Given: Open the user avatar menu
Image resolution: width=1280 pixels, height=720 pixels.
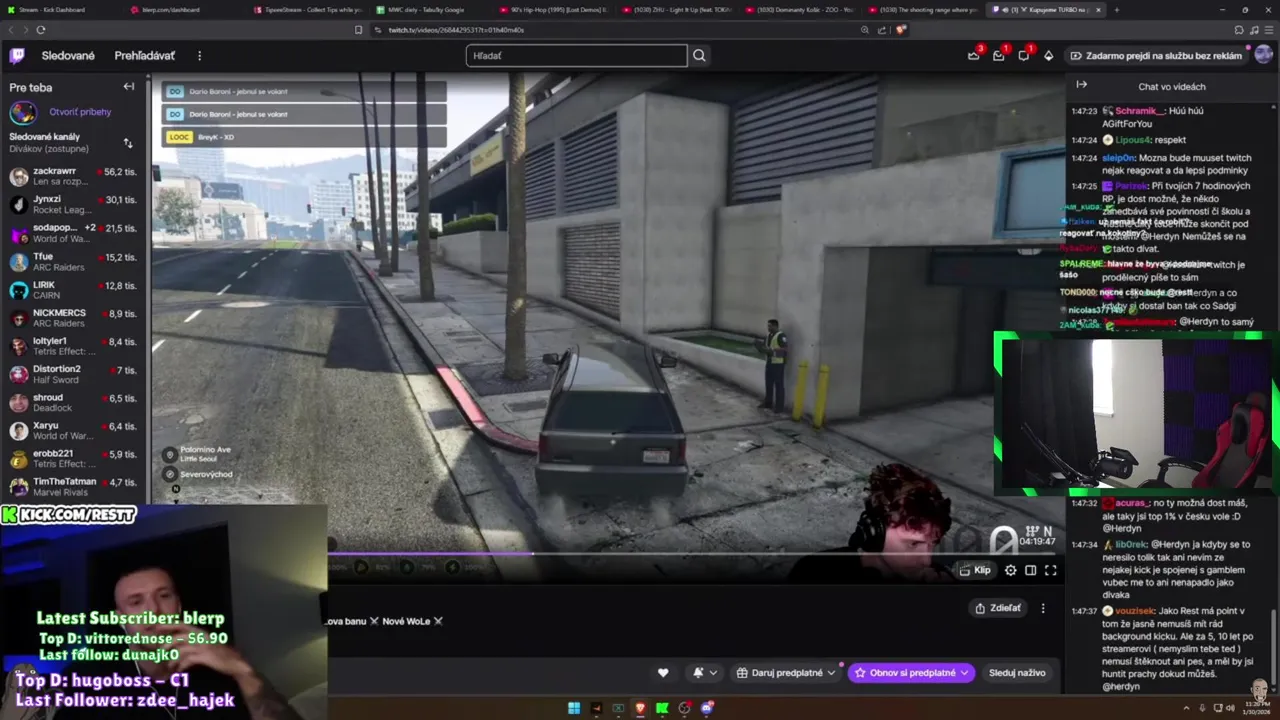Looking at the screenshot, I should [1264, 55].
